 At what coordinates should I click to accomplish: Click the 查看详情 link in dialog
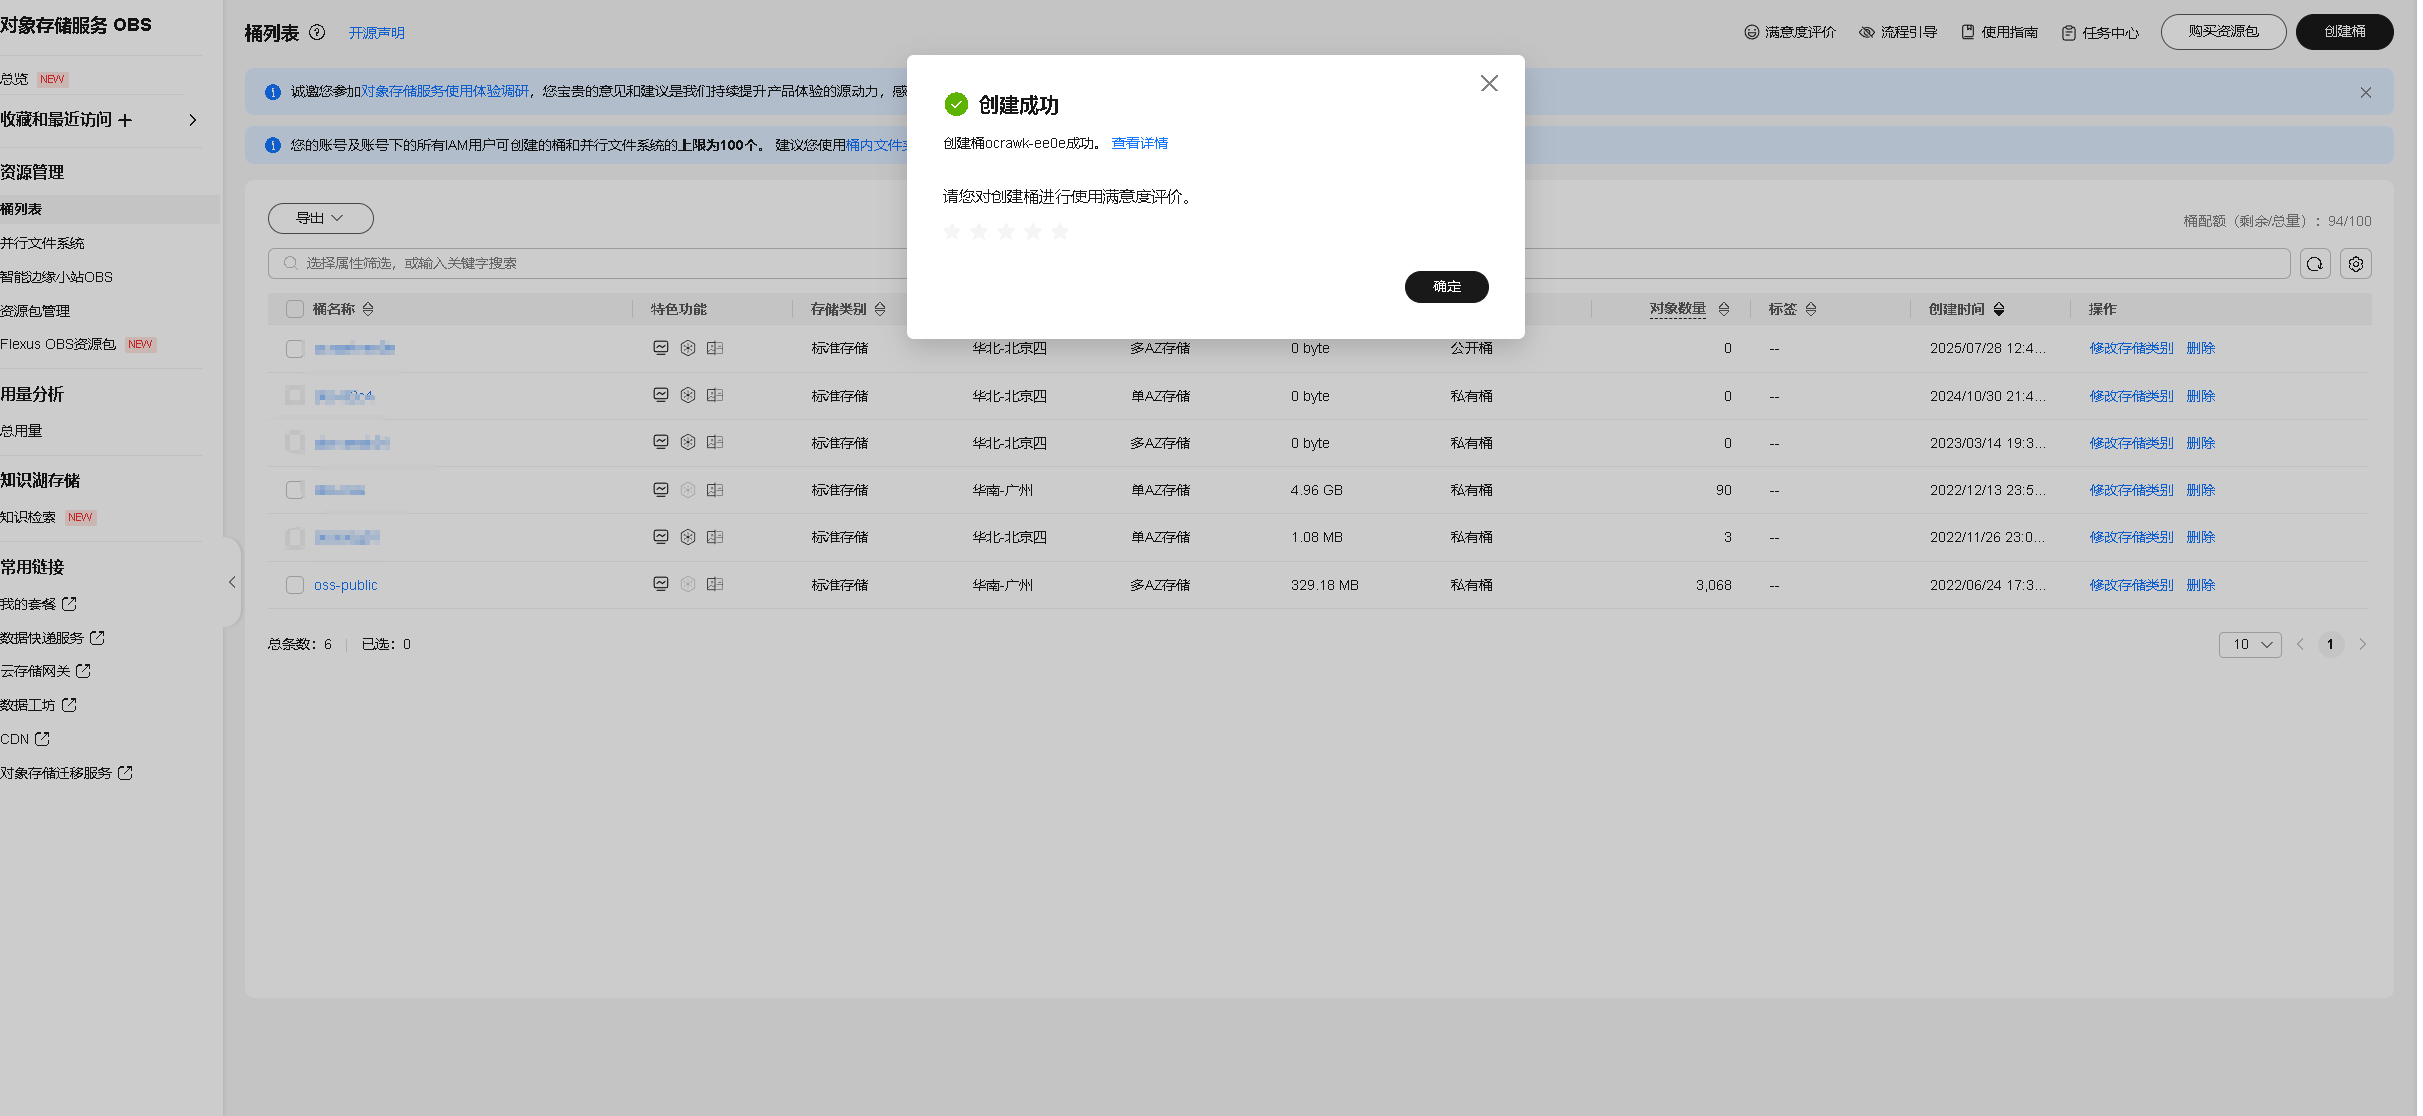pyautogui.click(x=1139, y=143)
